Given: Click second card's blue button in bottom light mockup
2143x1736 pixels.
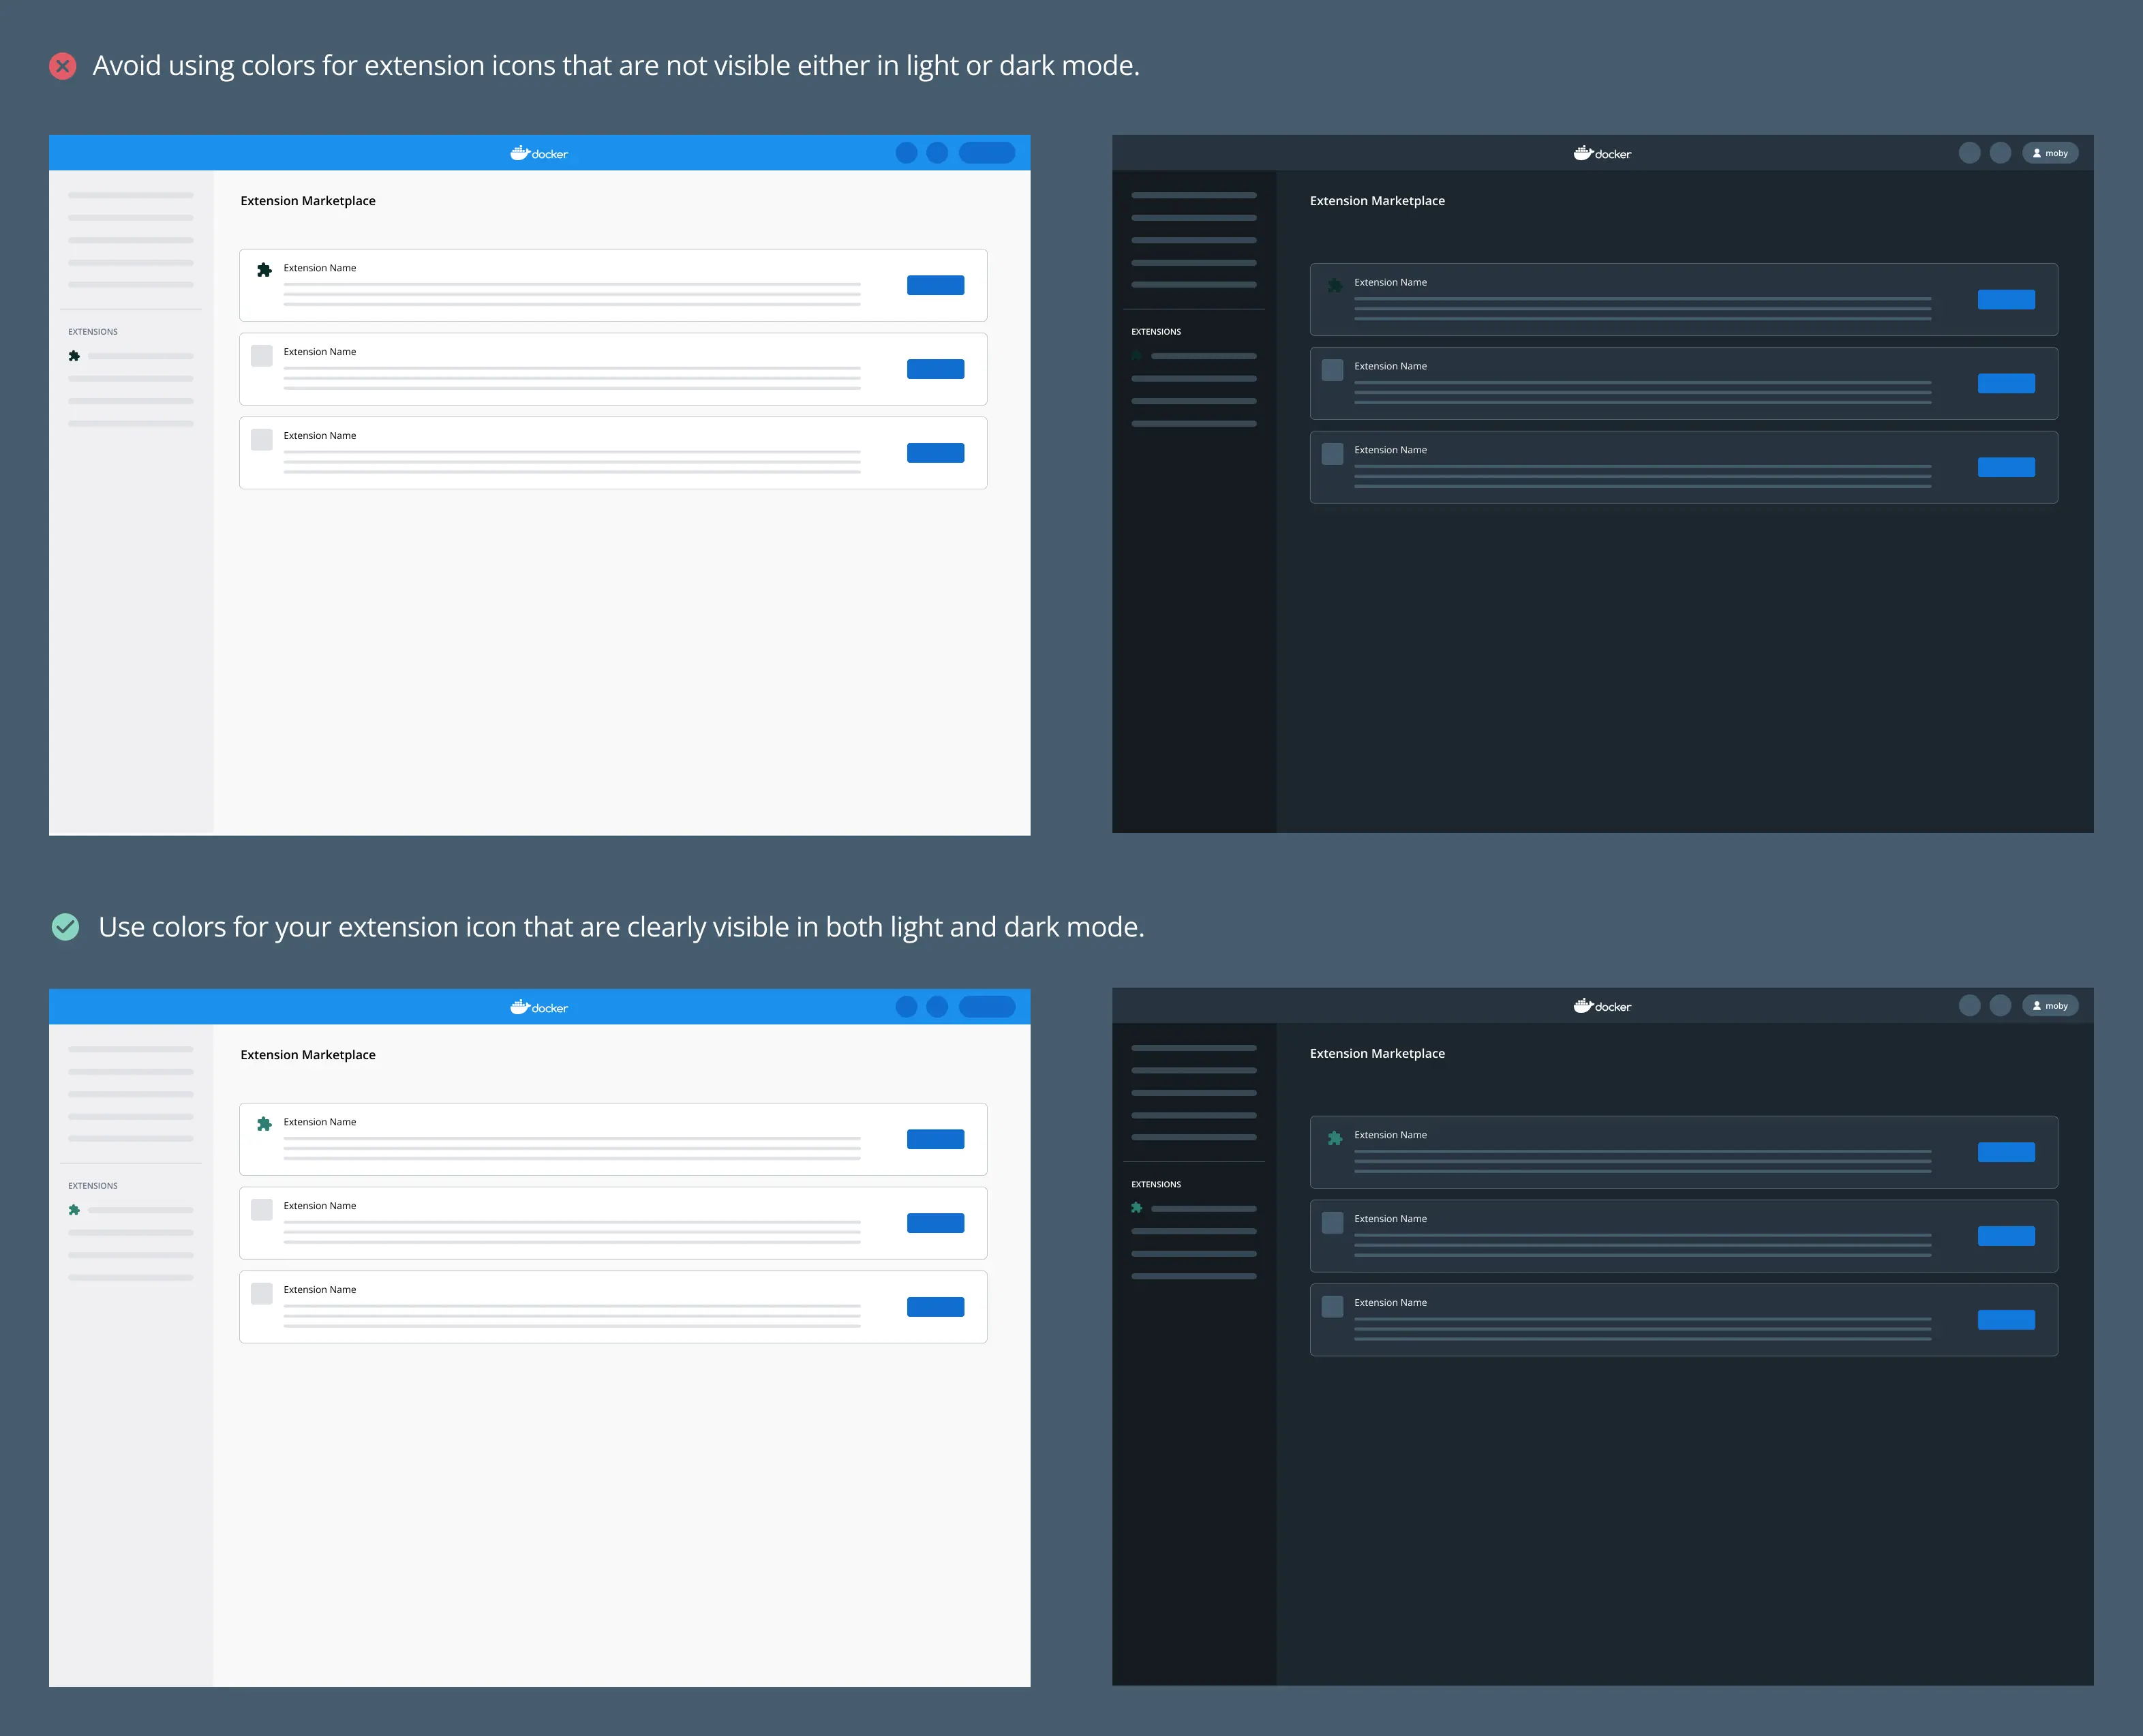Looking at the screenshot, I should point(935,1223).
